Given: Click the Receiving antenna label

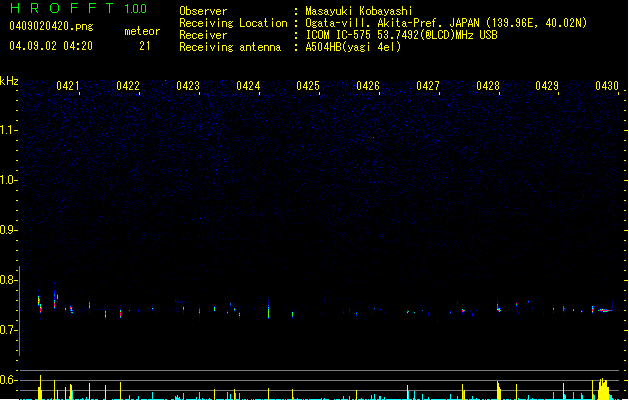Looking at the screenshot, I should 230,47.
